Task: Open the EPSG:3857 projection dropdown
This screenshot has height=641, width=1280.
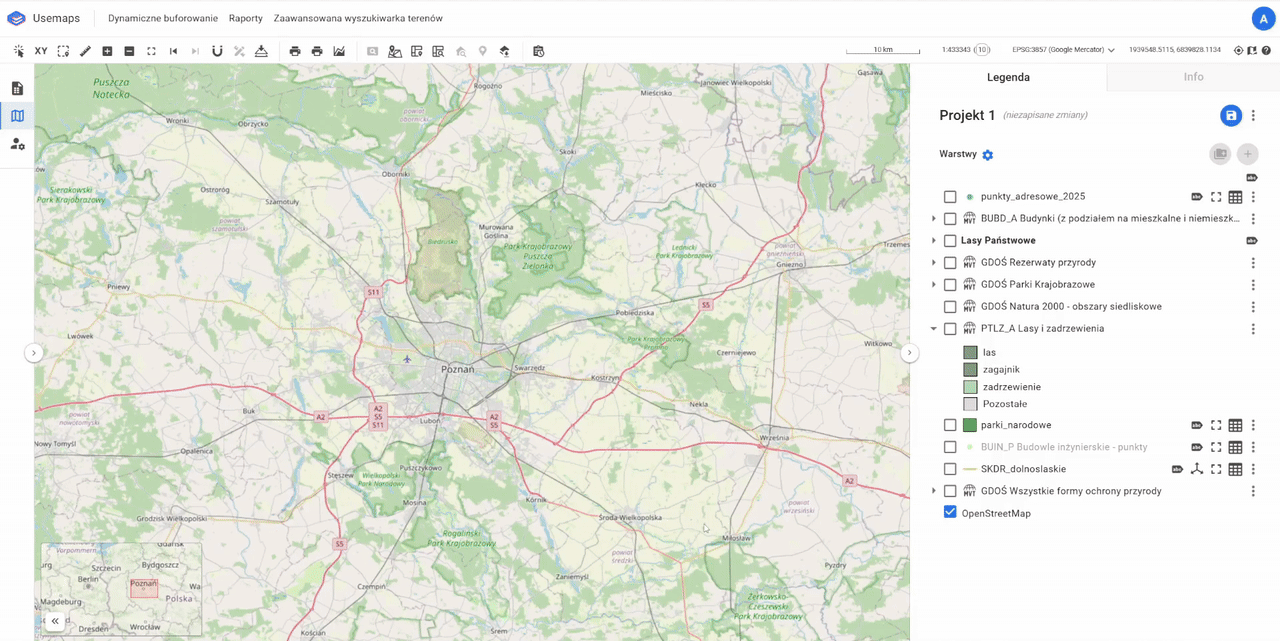Action: [1063, 50]
